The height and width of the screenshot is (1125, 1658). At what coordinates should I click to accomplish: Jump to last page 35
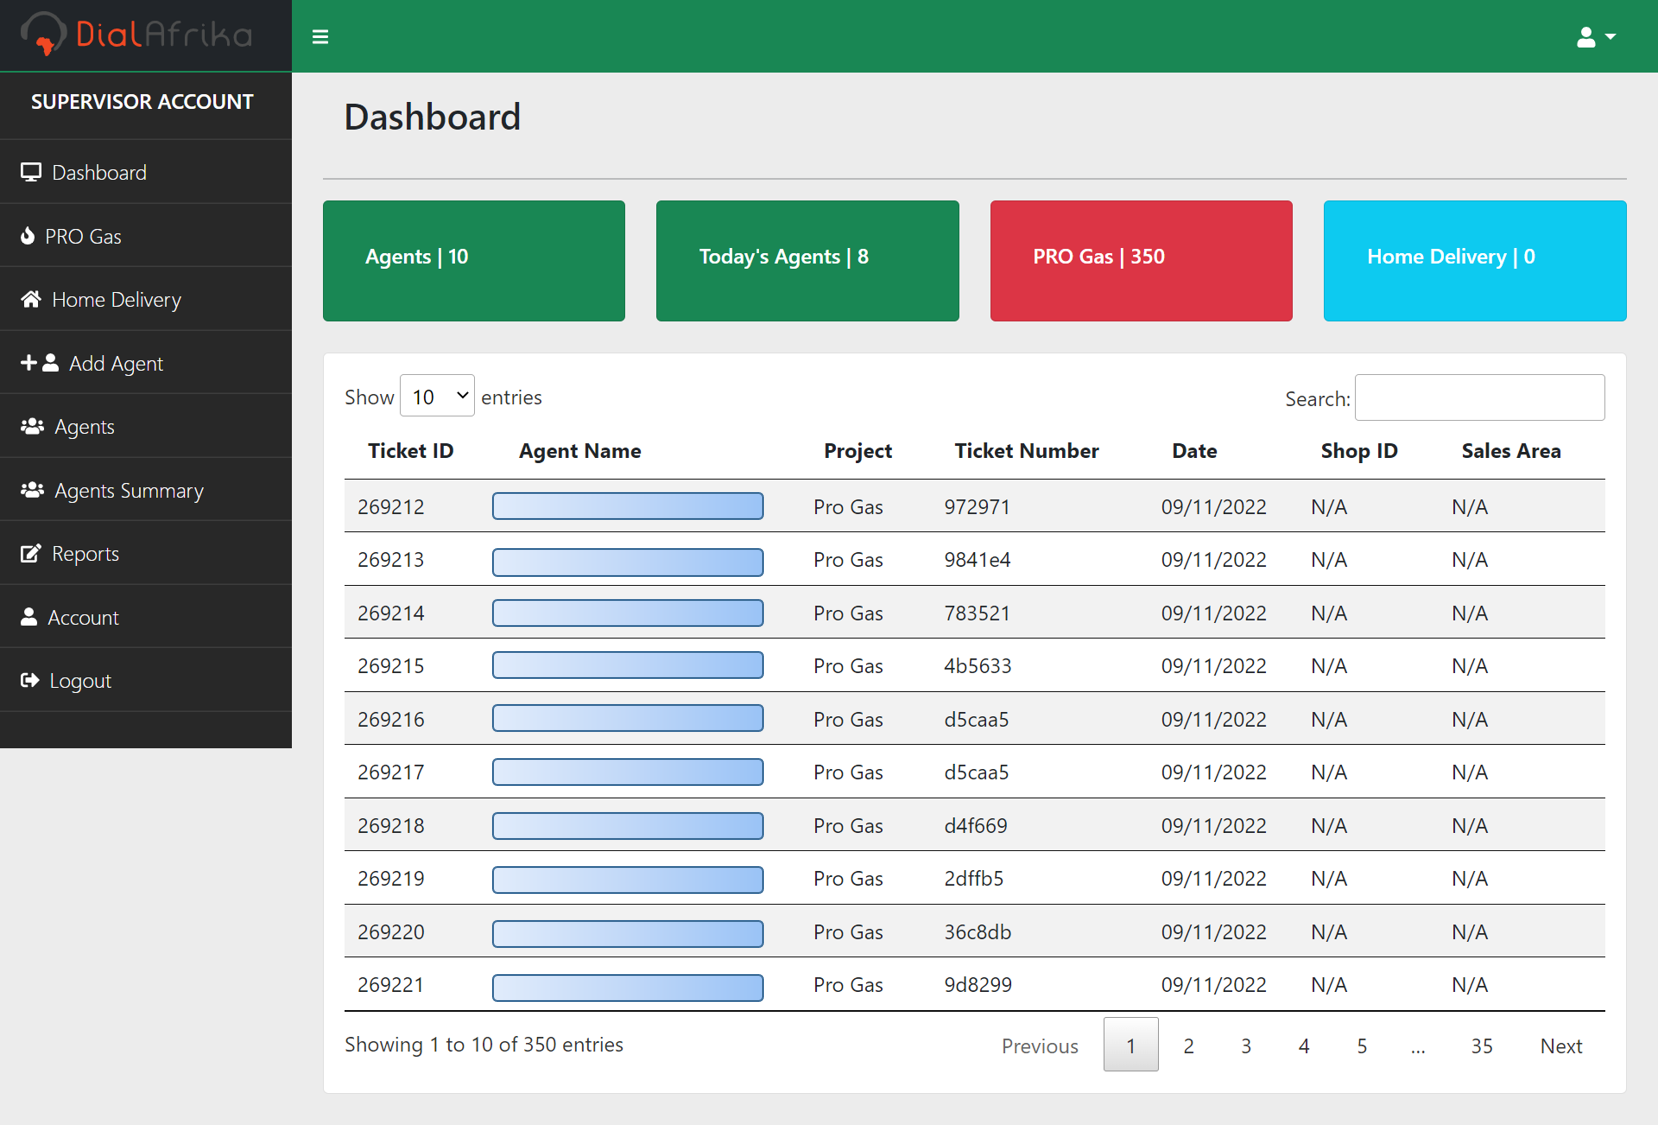[1481, 1045]
